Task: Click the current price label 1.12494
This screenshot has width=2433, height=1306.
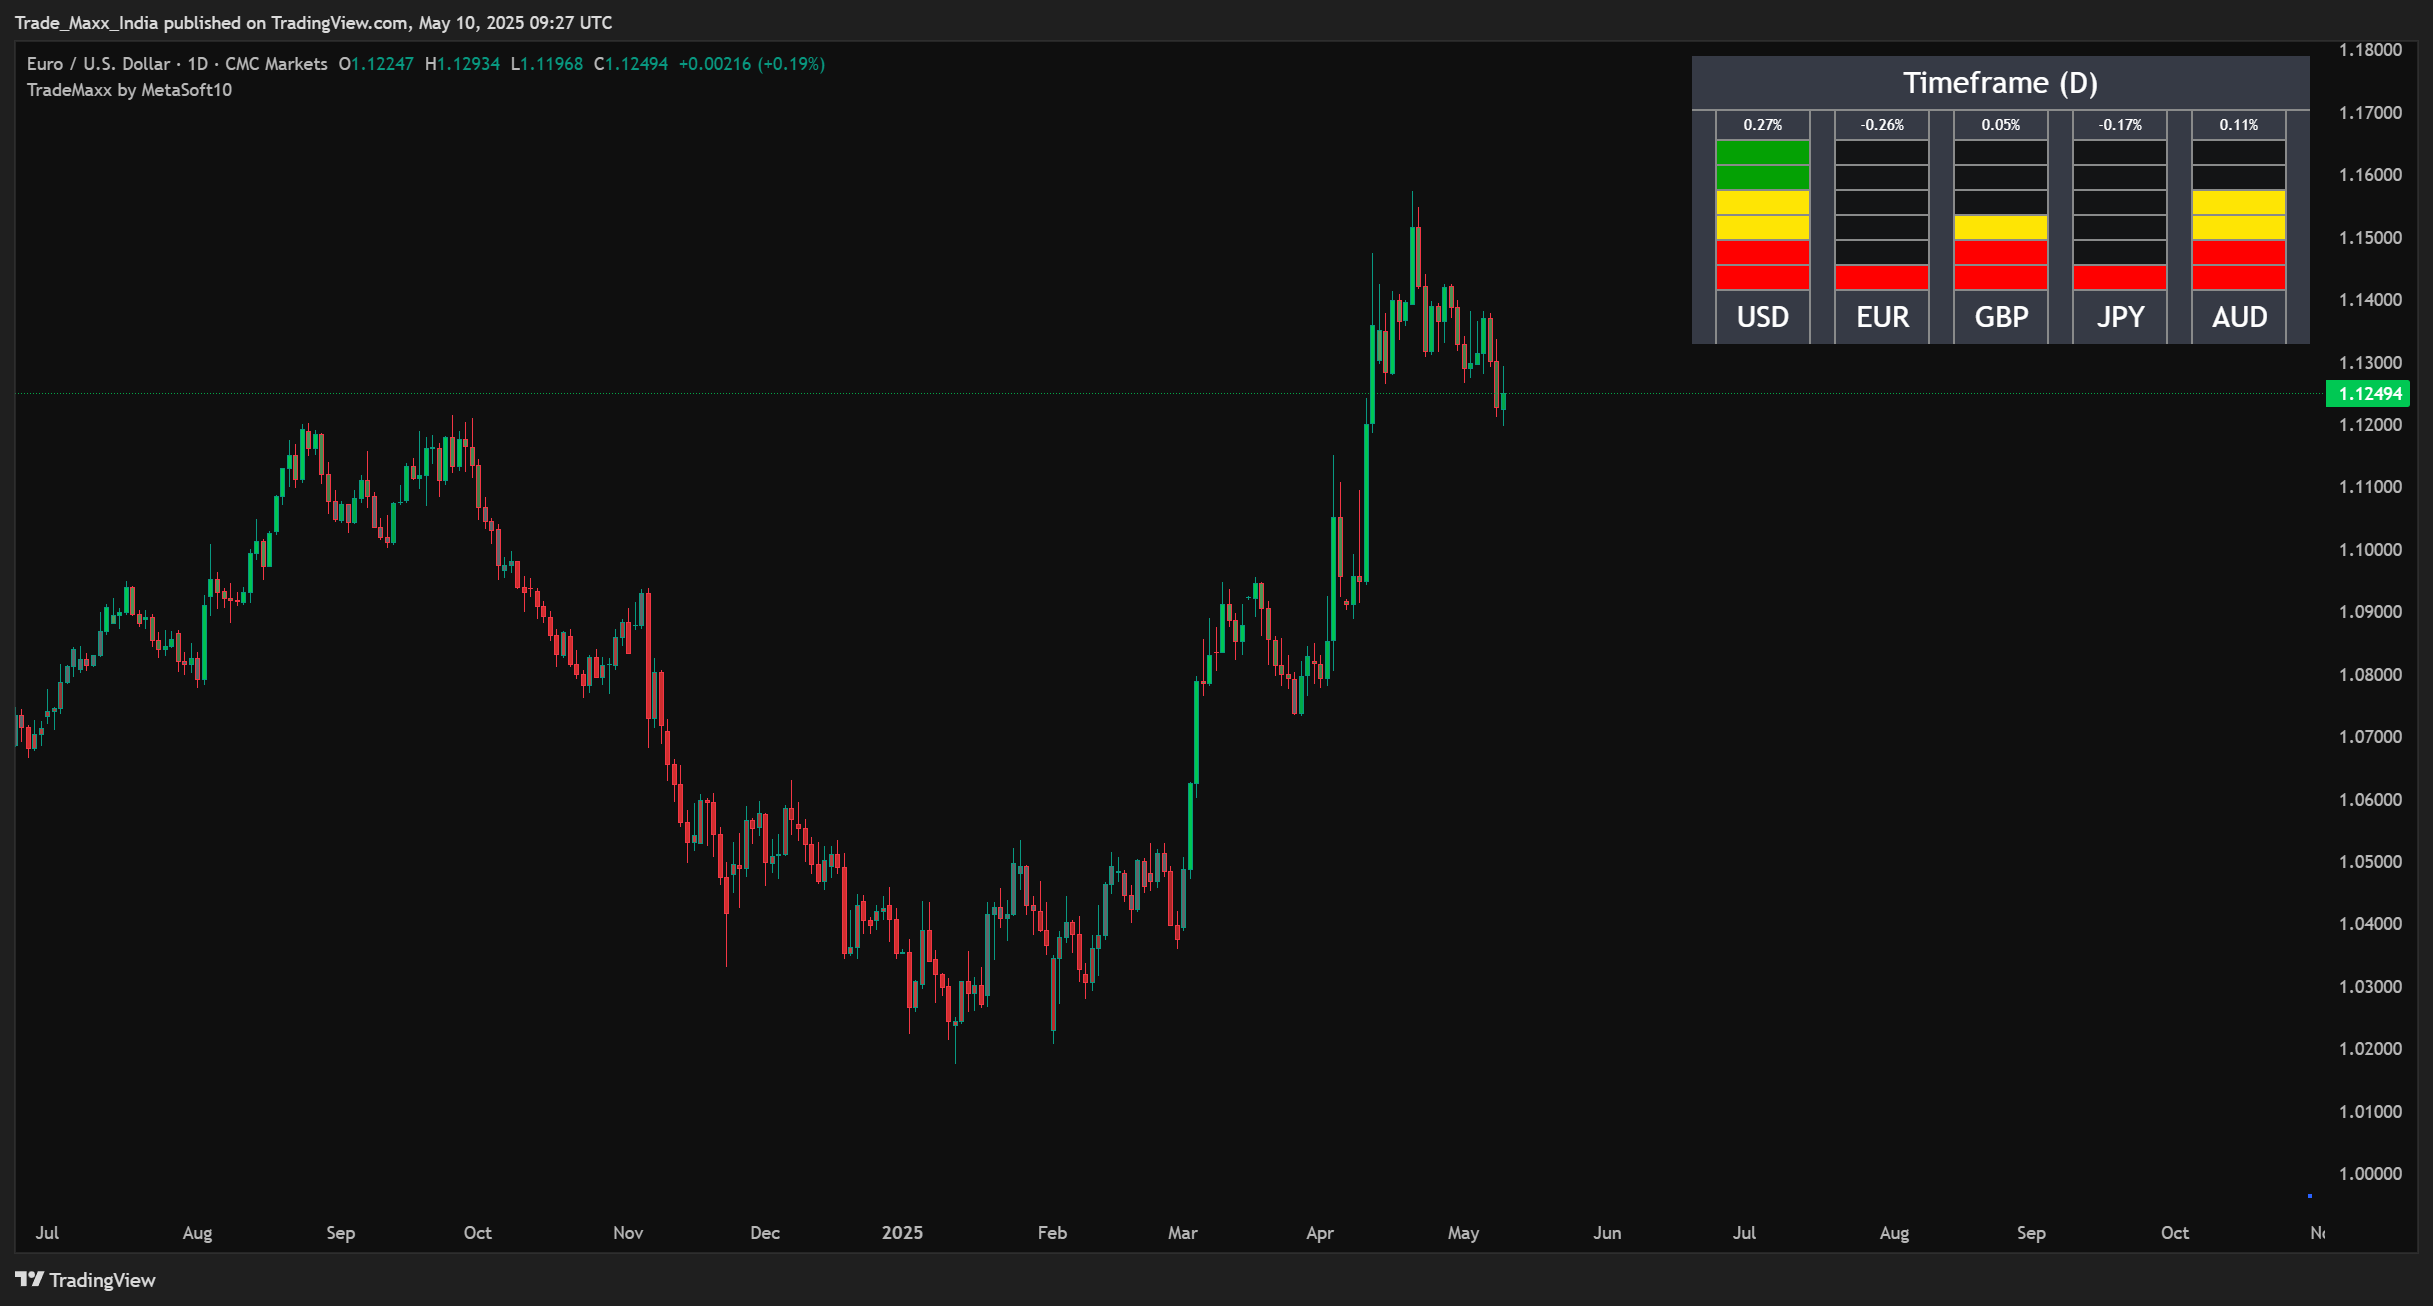Action: (x=2370, y=394)
